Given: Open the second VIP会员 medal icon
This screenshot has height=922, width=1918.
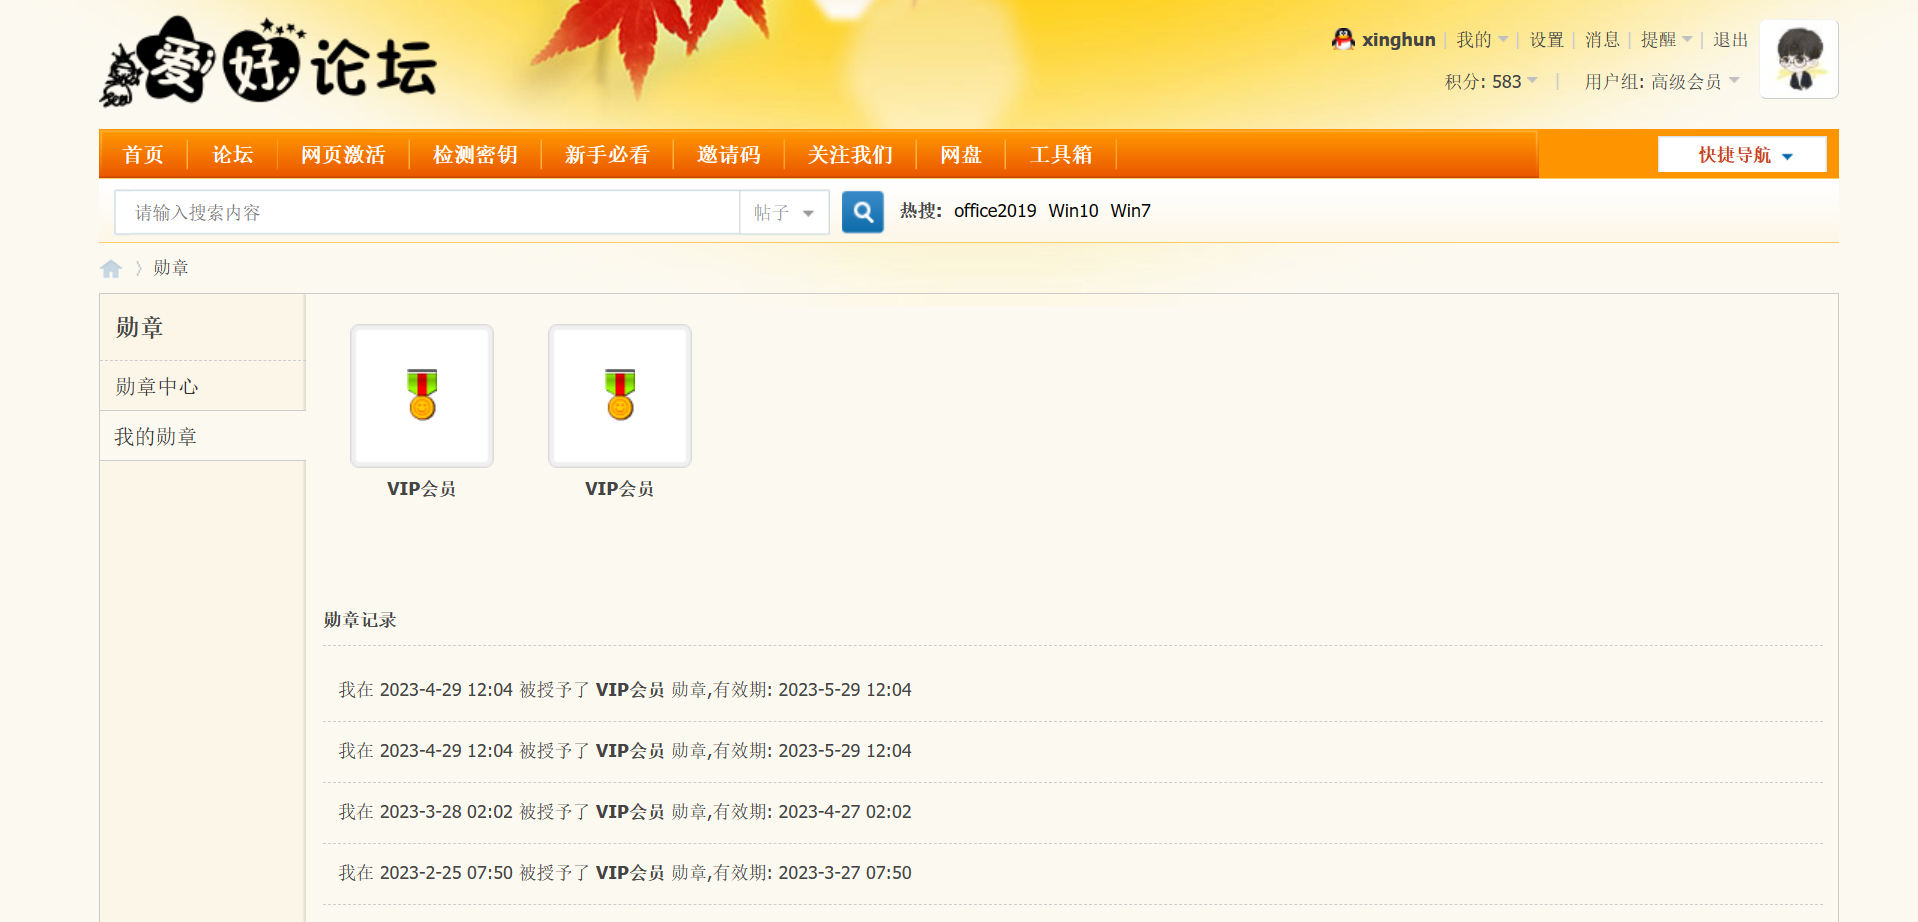Looking at the screenshot, I should [619, 395].
